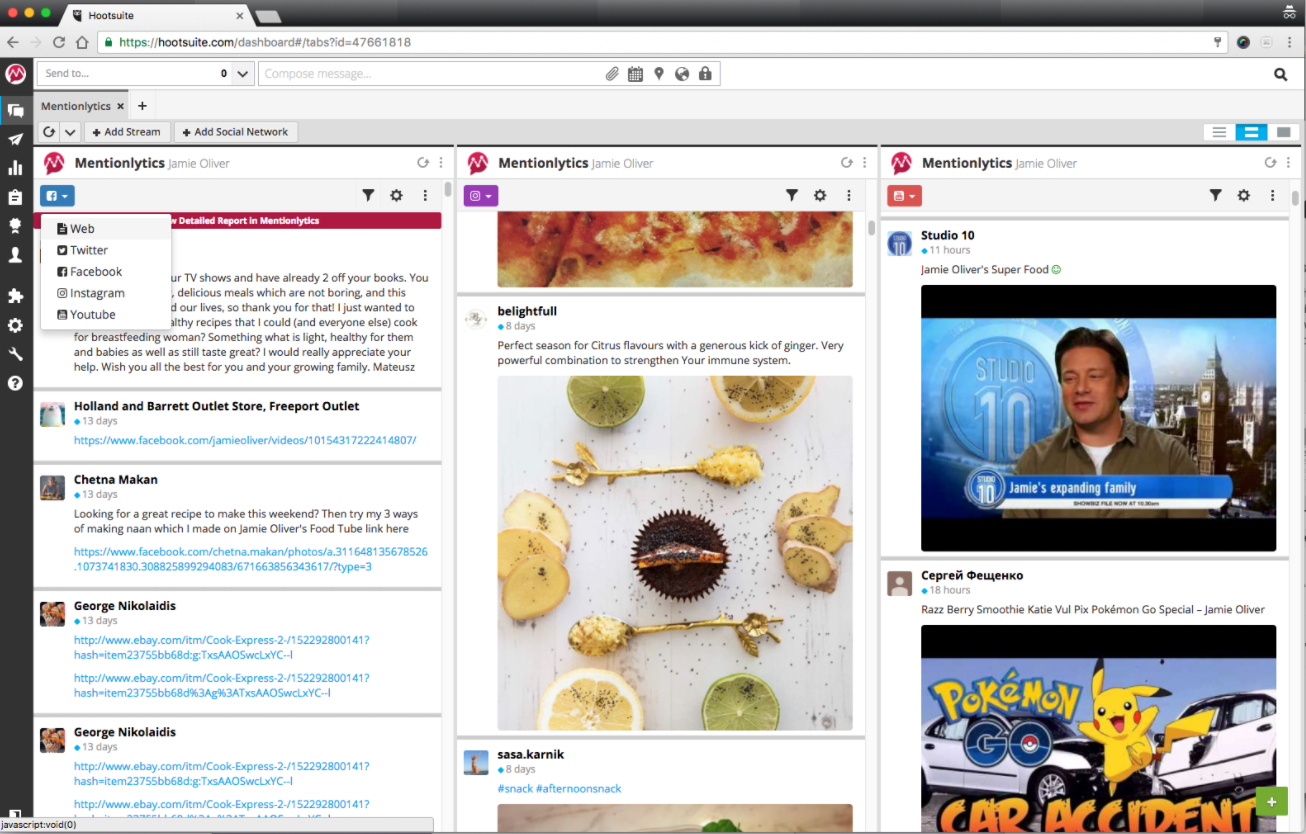Choose Twitter from the source menu

click(x=88, y=250)
